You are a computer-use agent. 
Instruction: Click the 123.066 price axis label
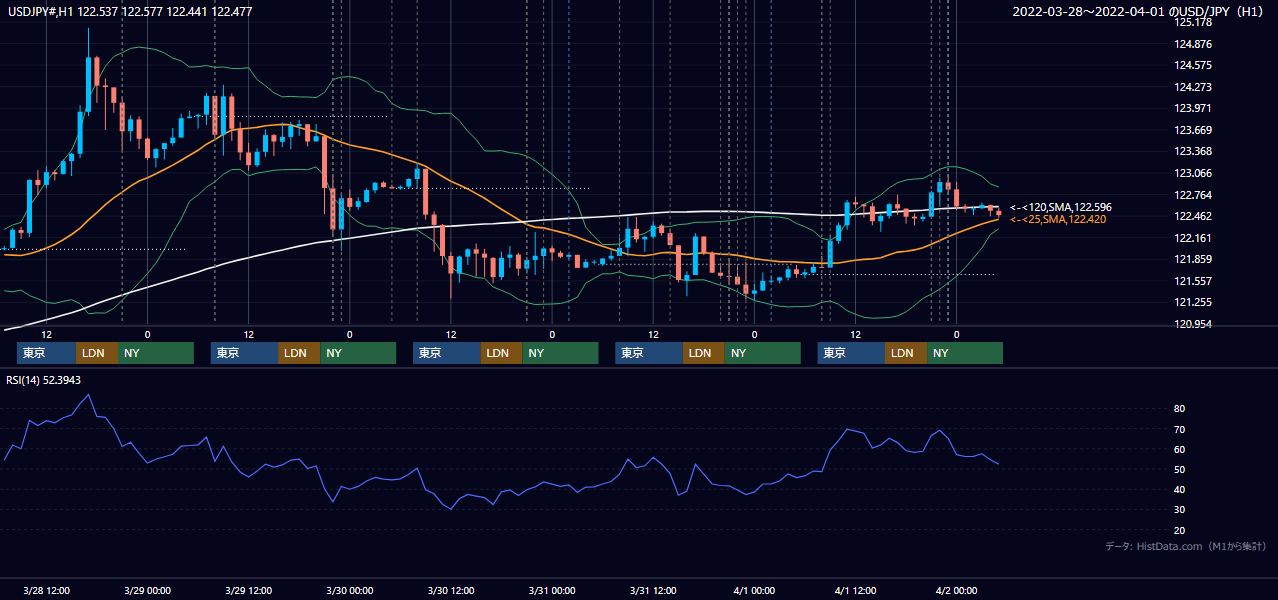pyautogui.click(x=1192, y=174)
